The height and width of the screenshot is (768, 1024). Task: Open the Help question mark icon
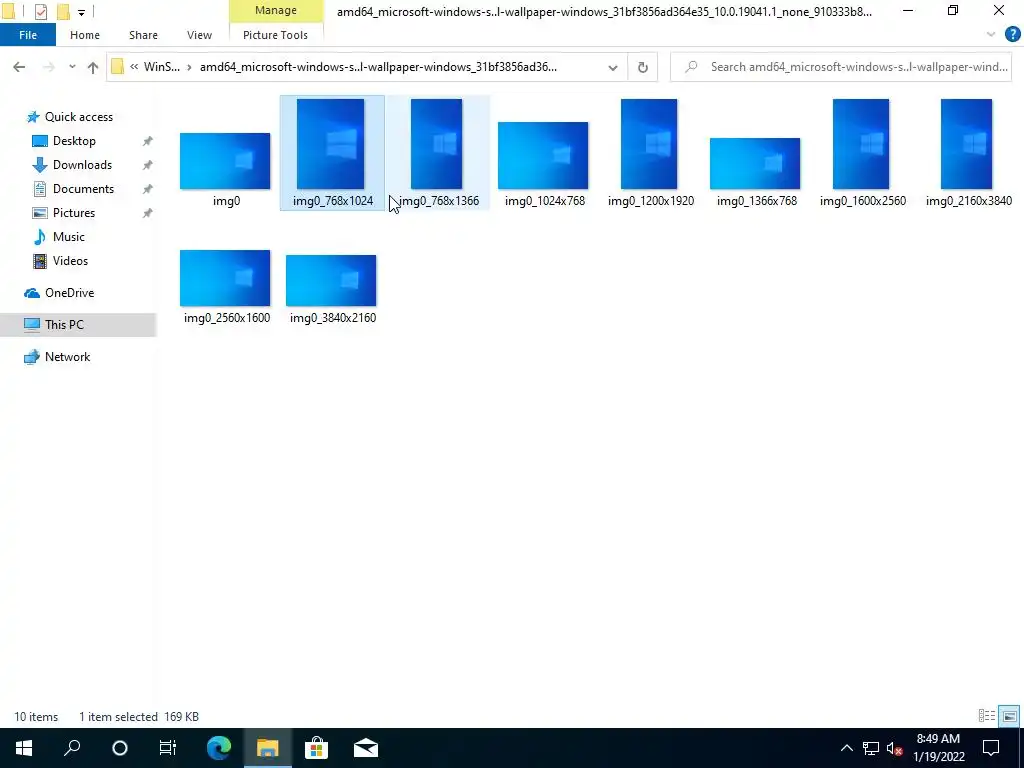click(1012, 35)
